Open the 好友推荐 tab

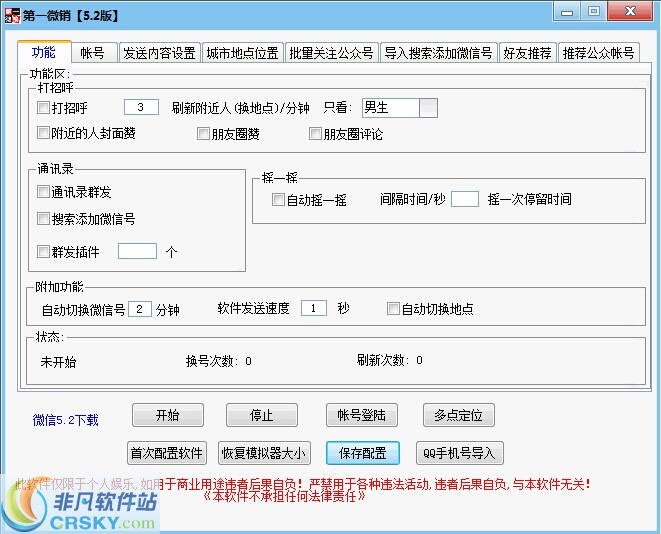pyautogui.click(x=527, y=53)
